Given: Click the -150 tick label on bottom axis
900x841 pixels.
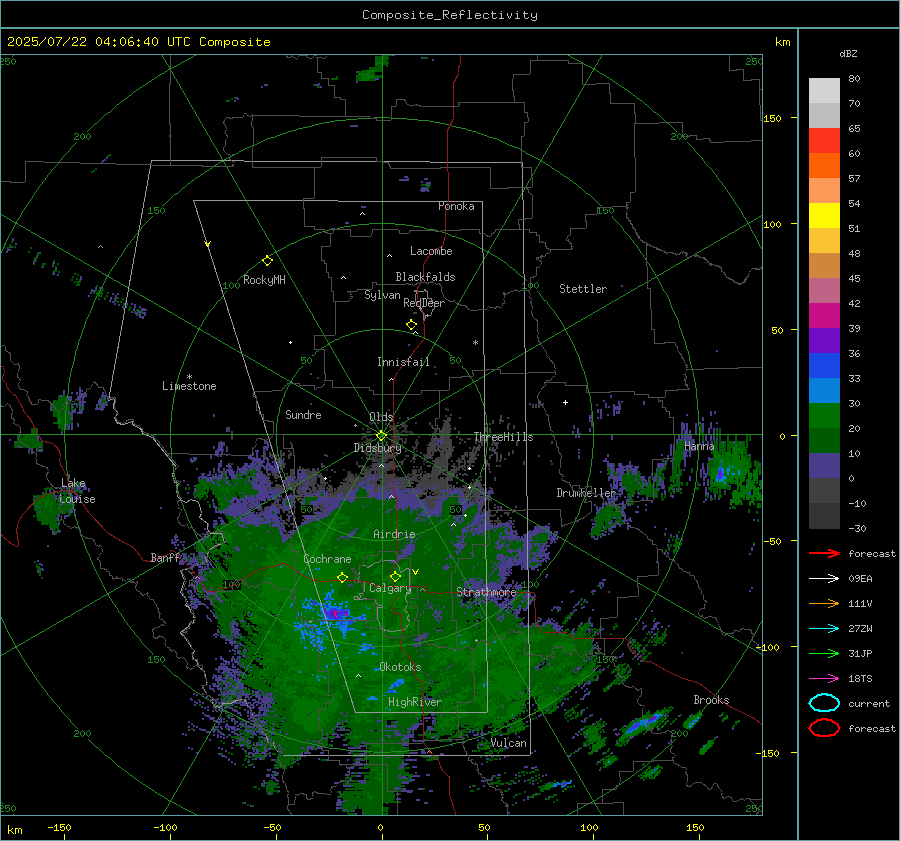Looking at the screenshot, I should click(59, 827).
